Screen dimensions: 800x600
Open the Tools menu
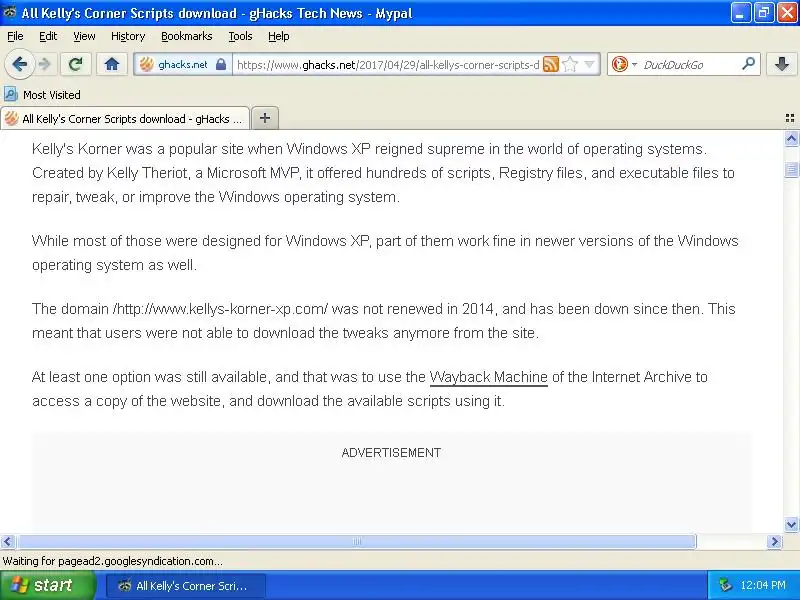[x=240, y=36]
